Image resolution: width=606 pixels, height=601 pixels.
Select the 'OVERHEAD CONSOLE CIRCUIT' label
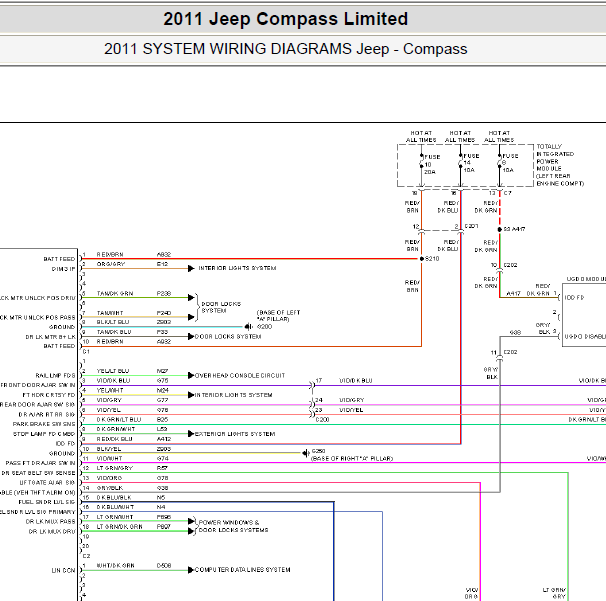[x=240, y=376]
